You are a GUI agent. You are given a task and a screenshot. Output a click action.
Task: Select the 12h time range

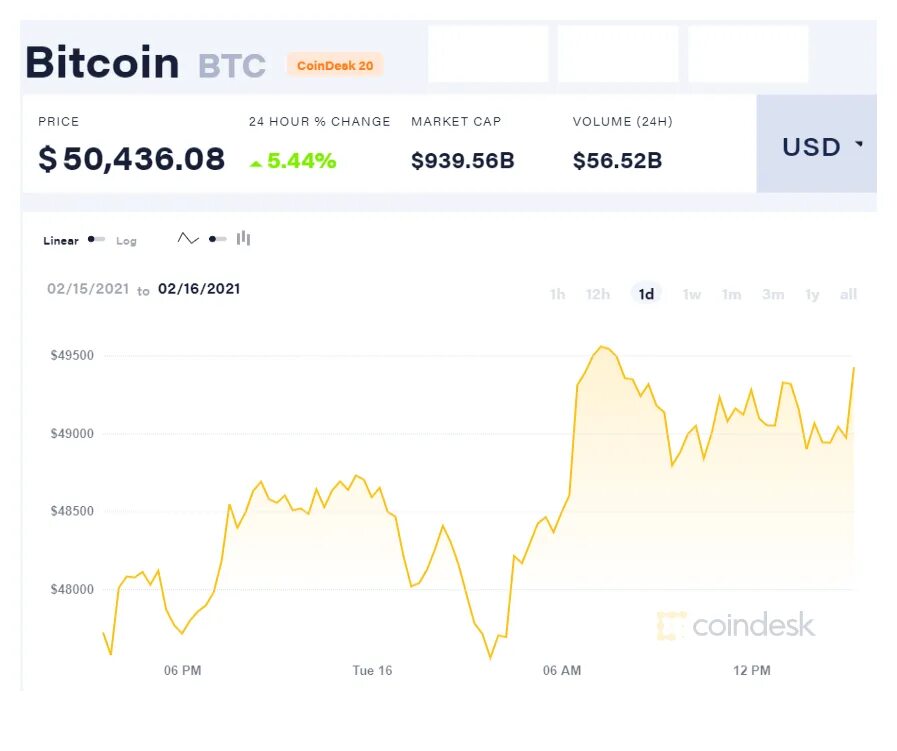[598, 294]
